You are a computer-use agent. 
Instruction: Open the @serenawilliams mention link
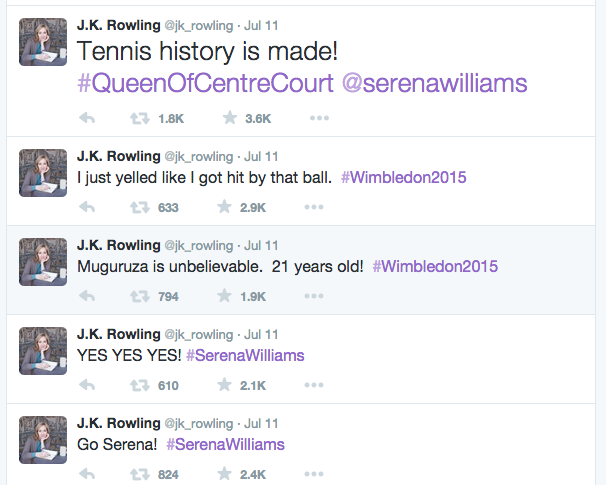coord(434,83)
